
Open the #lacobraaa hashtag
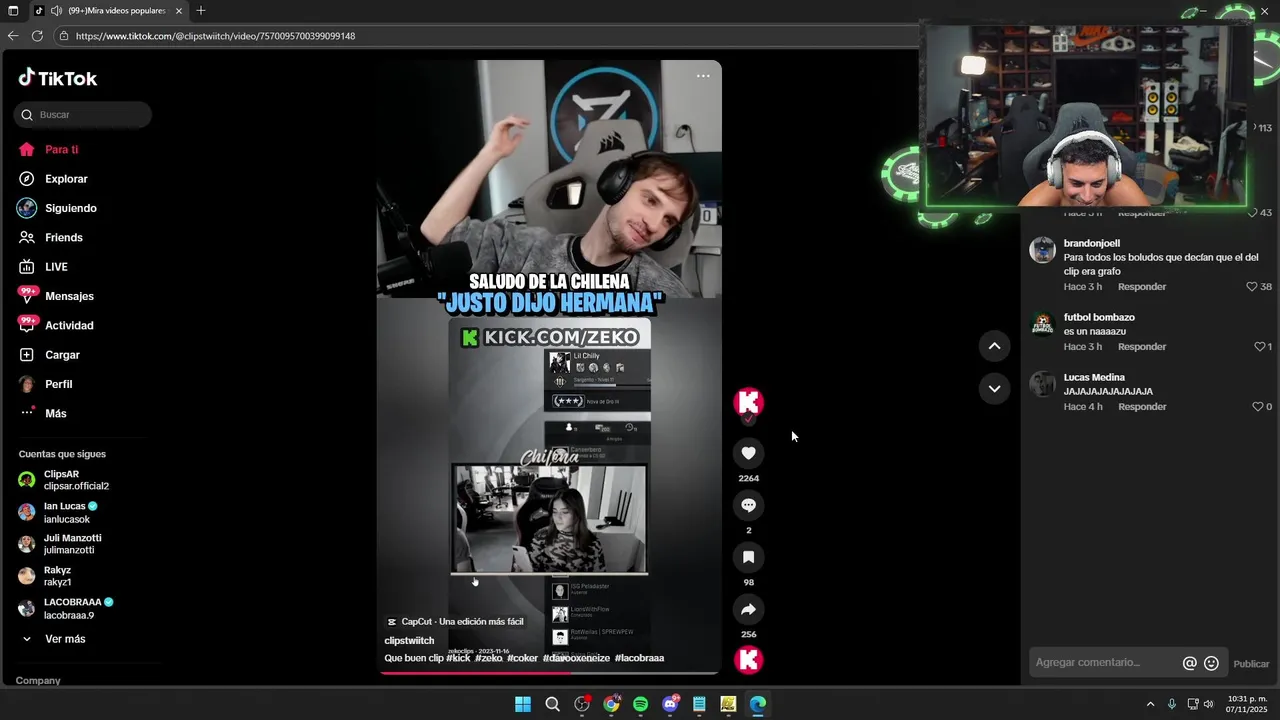pyautogui.click(x=639, y=658)
